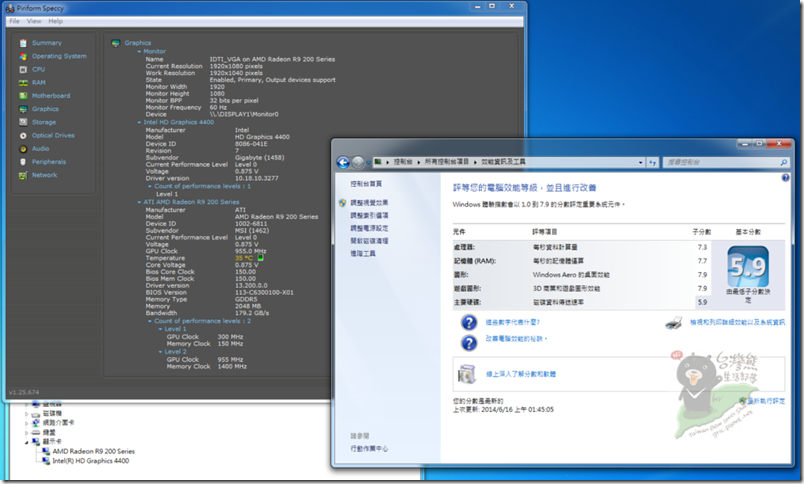Image resolution: width=804 pixels, height=484 pixels.
Task: Open the blue help question-mark icon at top right
Action: coord(786,178)
